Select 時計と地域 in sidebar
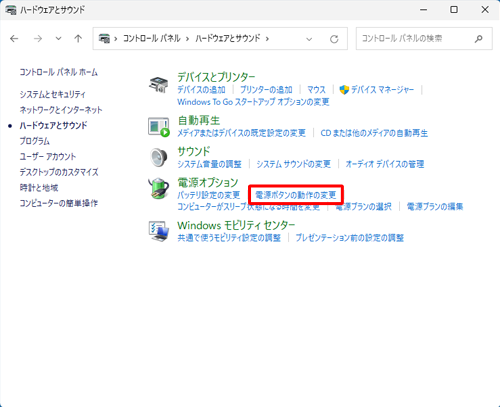500x407 pixels. pos(39,188)
